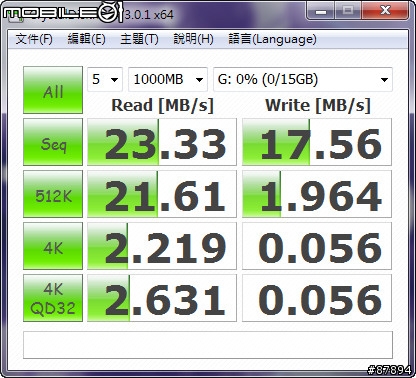This screenshot has height=378, width=416.
Task: Click the Seq write value 17.56
Action: click(x=317, y=142)
